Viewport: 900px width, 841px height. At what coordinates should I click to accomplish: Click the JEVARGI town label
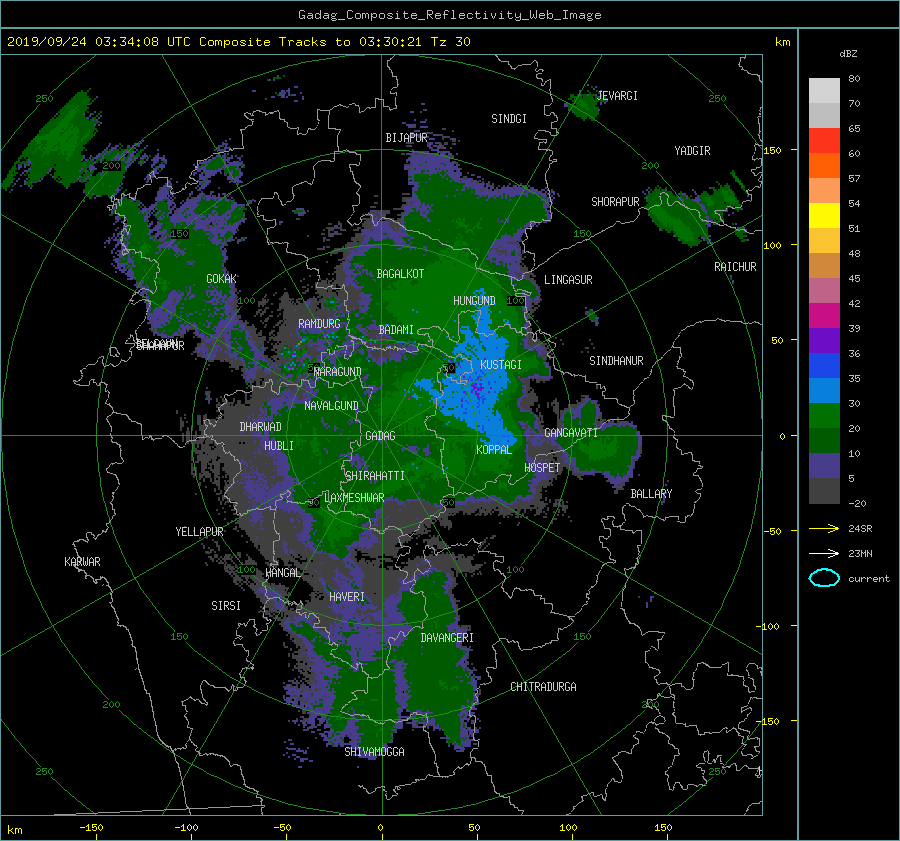pyautogui.click(x=617, y=96)
